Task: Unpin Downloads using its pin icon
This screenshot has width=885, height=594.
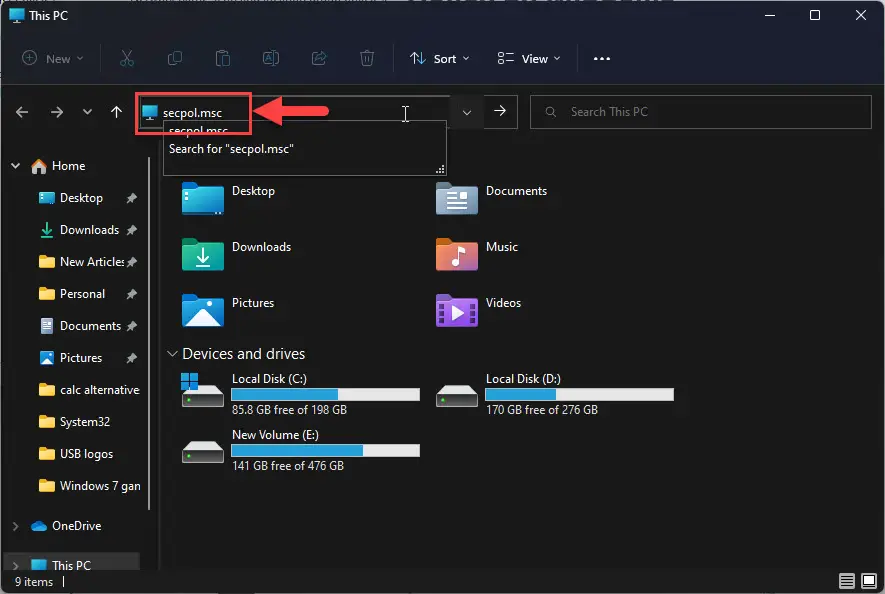Action: [x=132, y=230]
